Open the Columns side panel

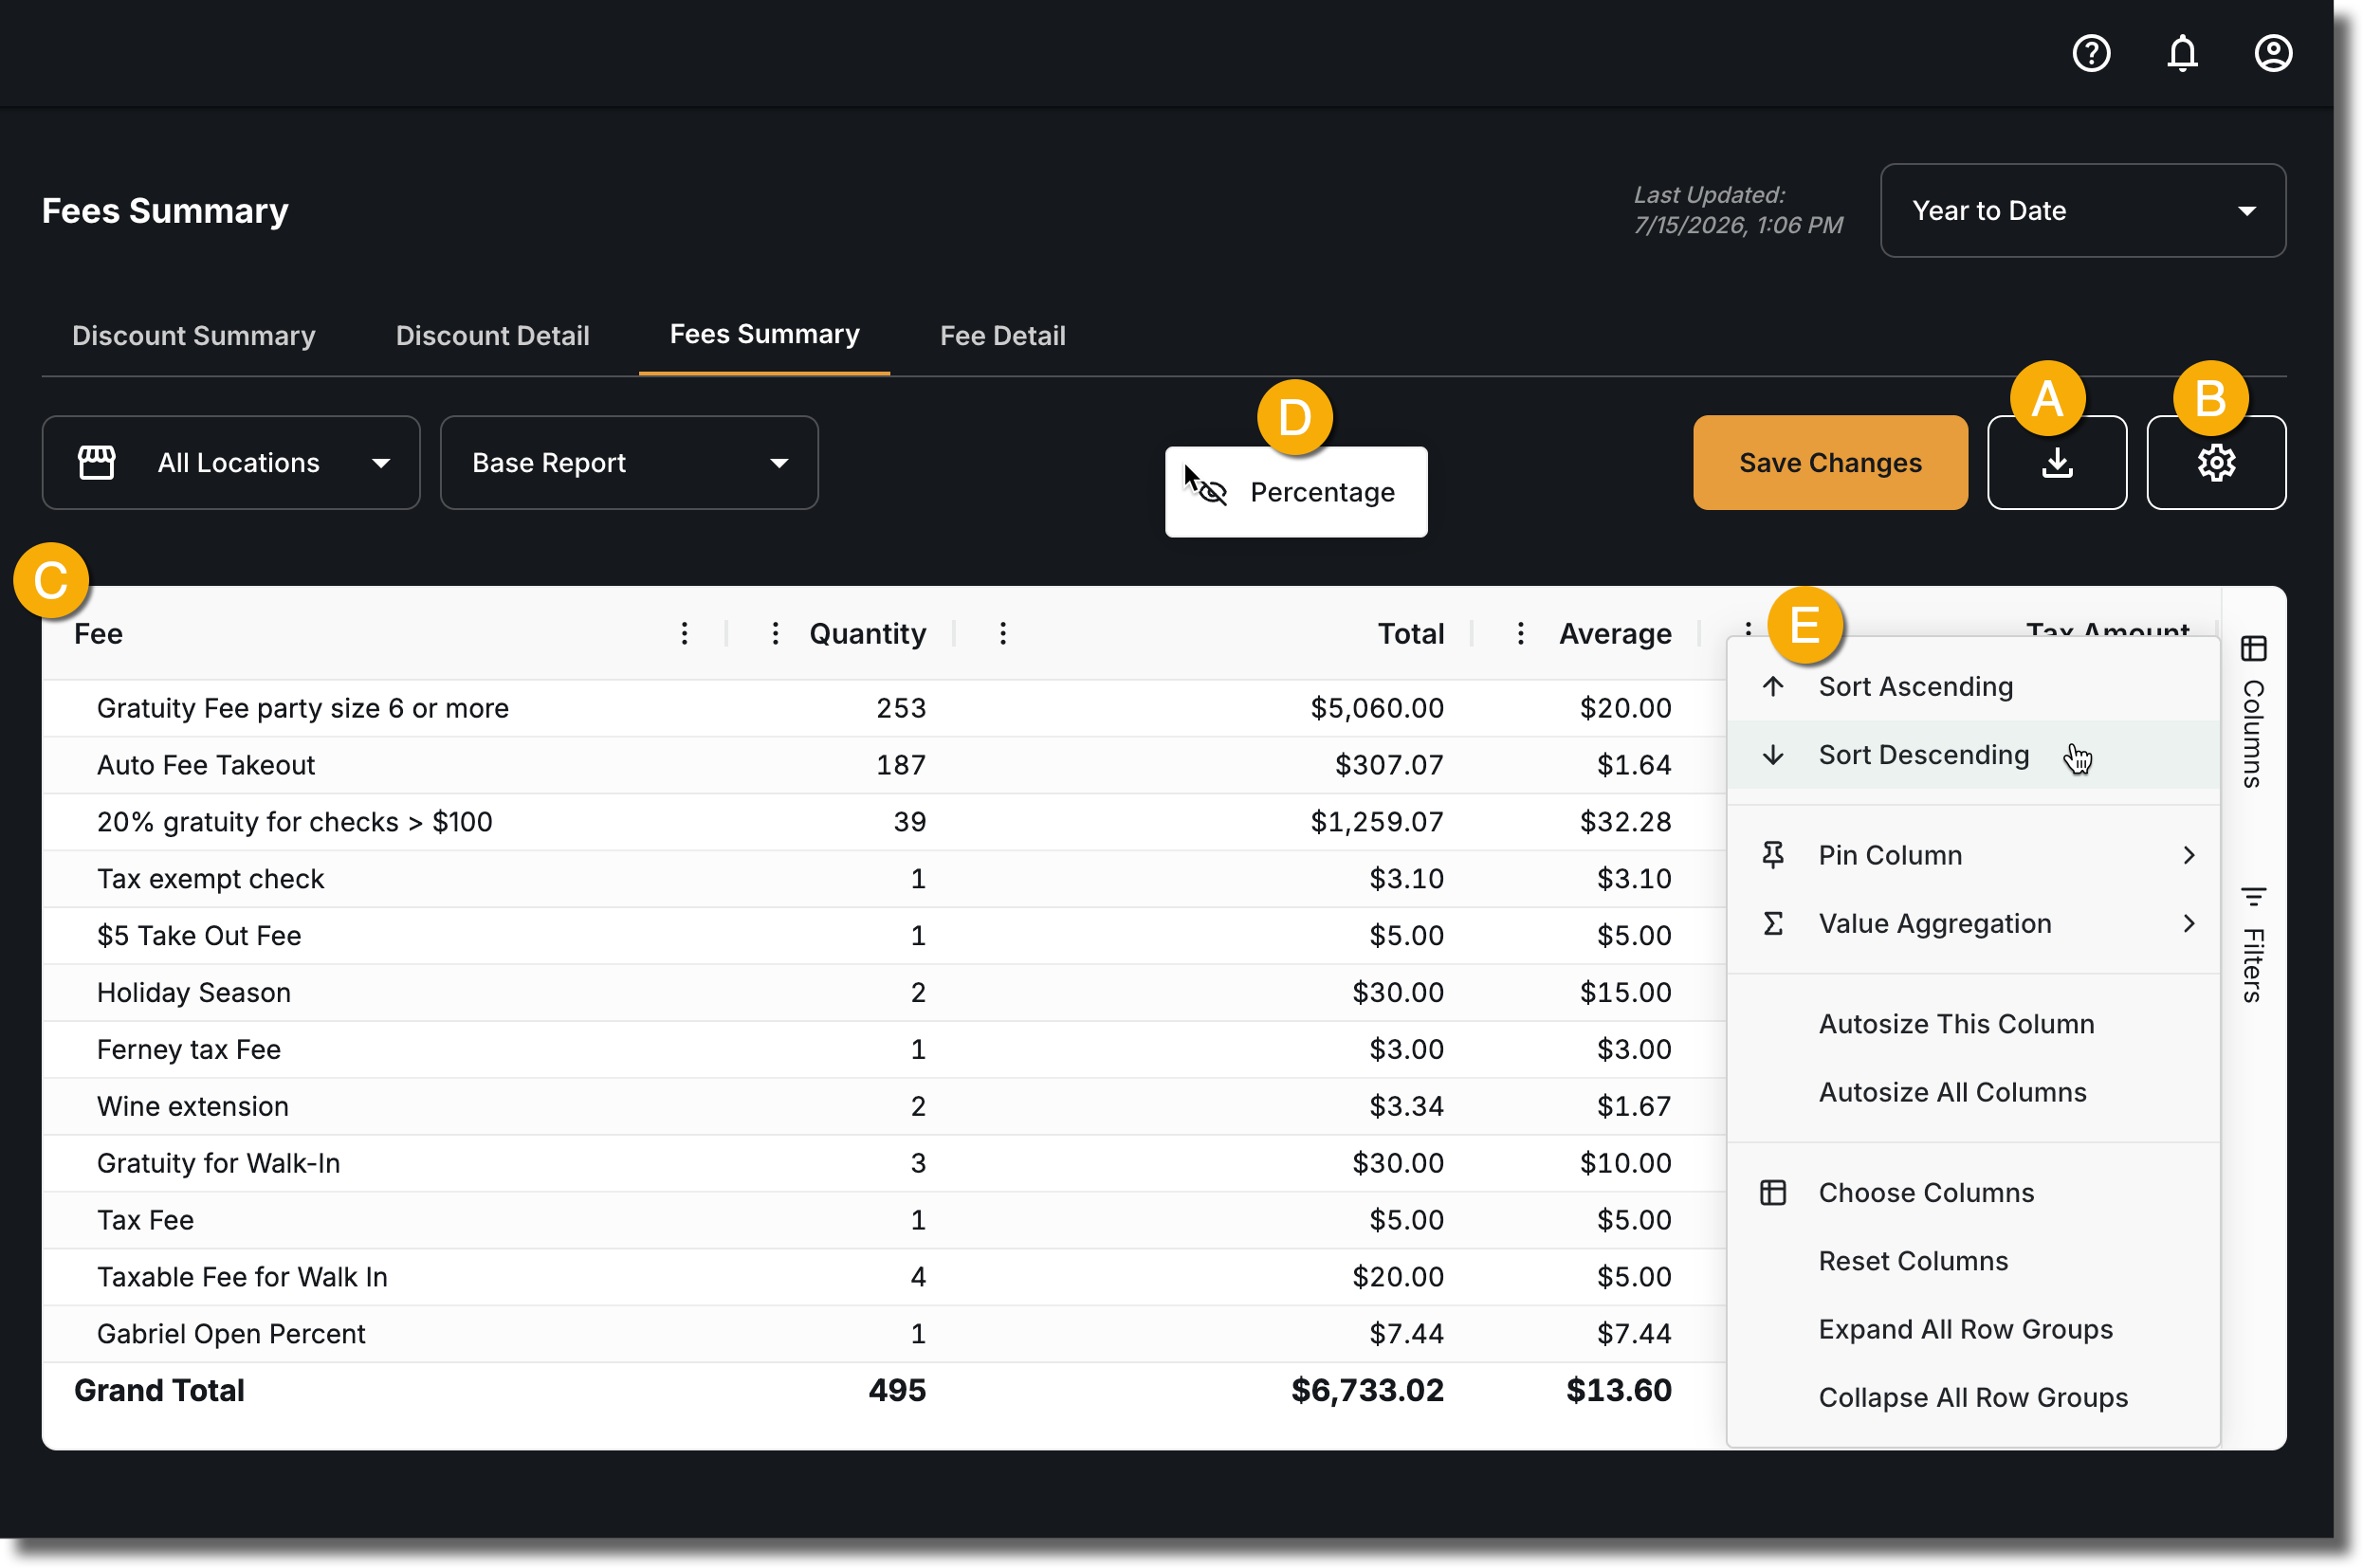(x=2253, y=712)
